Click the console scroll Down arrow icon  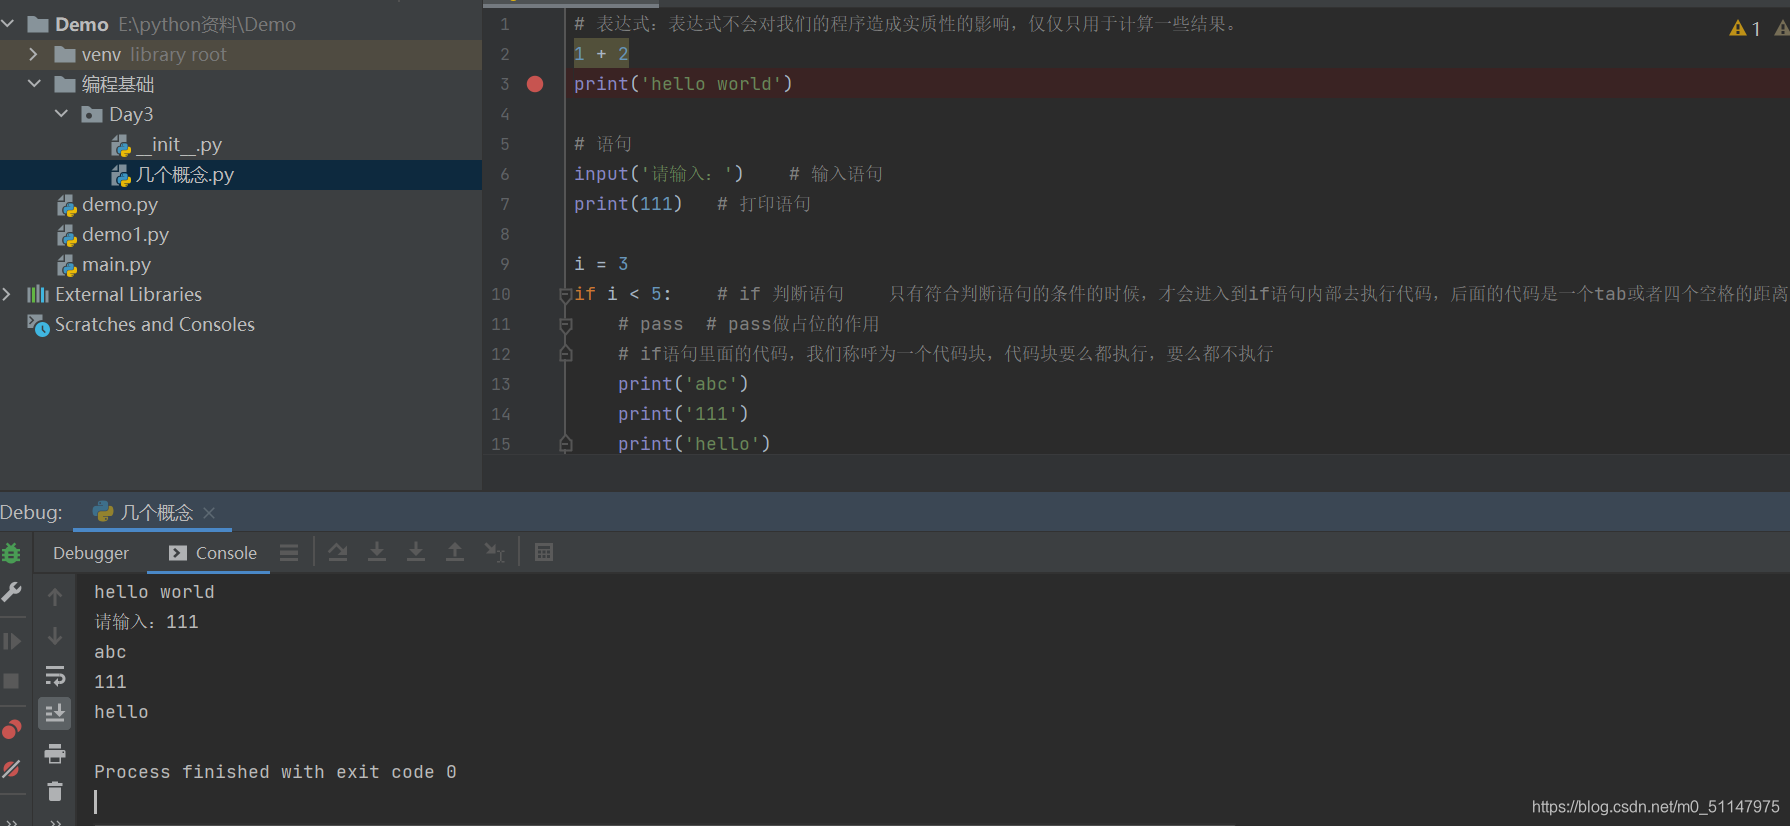tap(55, 636)
